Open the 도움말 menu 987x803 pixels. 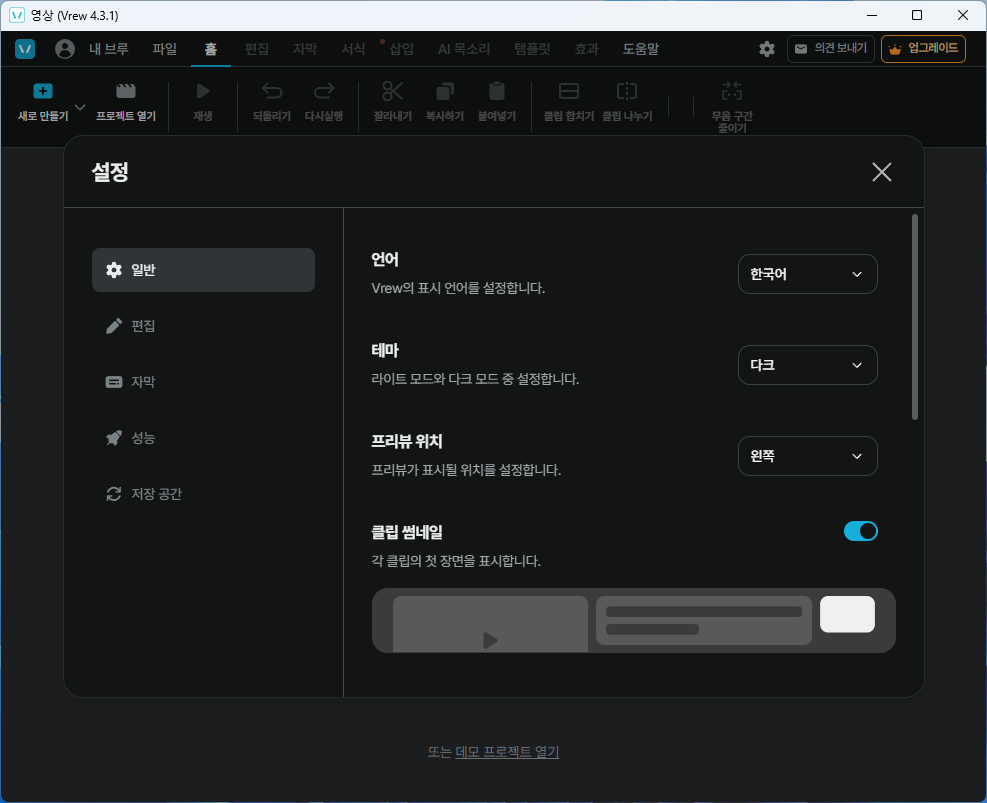tap(641, 48)
